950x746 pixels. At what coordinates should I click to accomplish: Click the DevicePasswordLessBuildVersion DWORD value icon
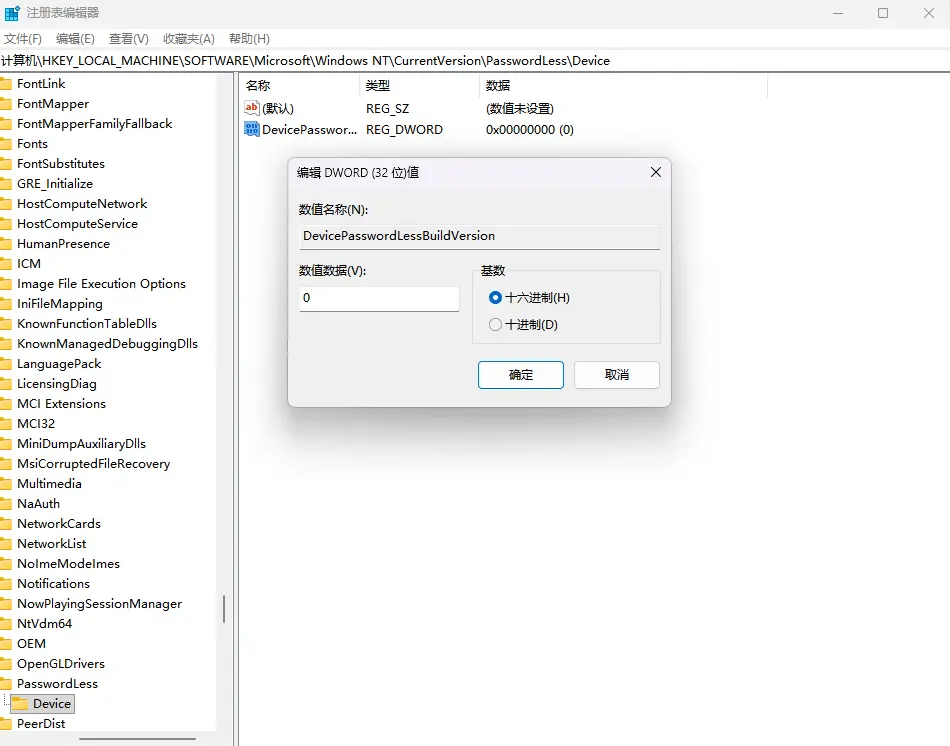[252, 129]
